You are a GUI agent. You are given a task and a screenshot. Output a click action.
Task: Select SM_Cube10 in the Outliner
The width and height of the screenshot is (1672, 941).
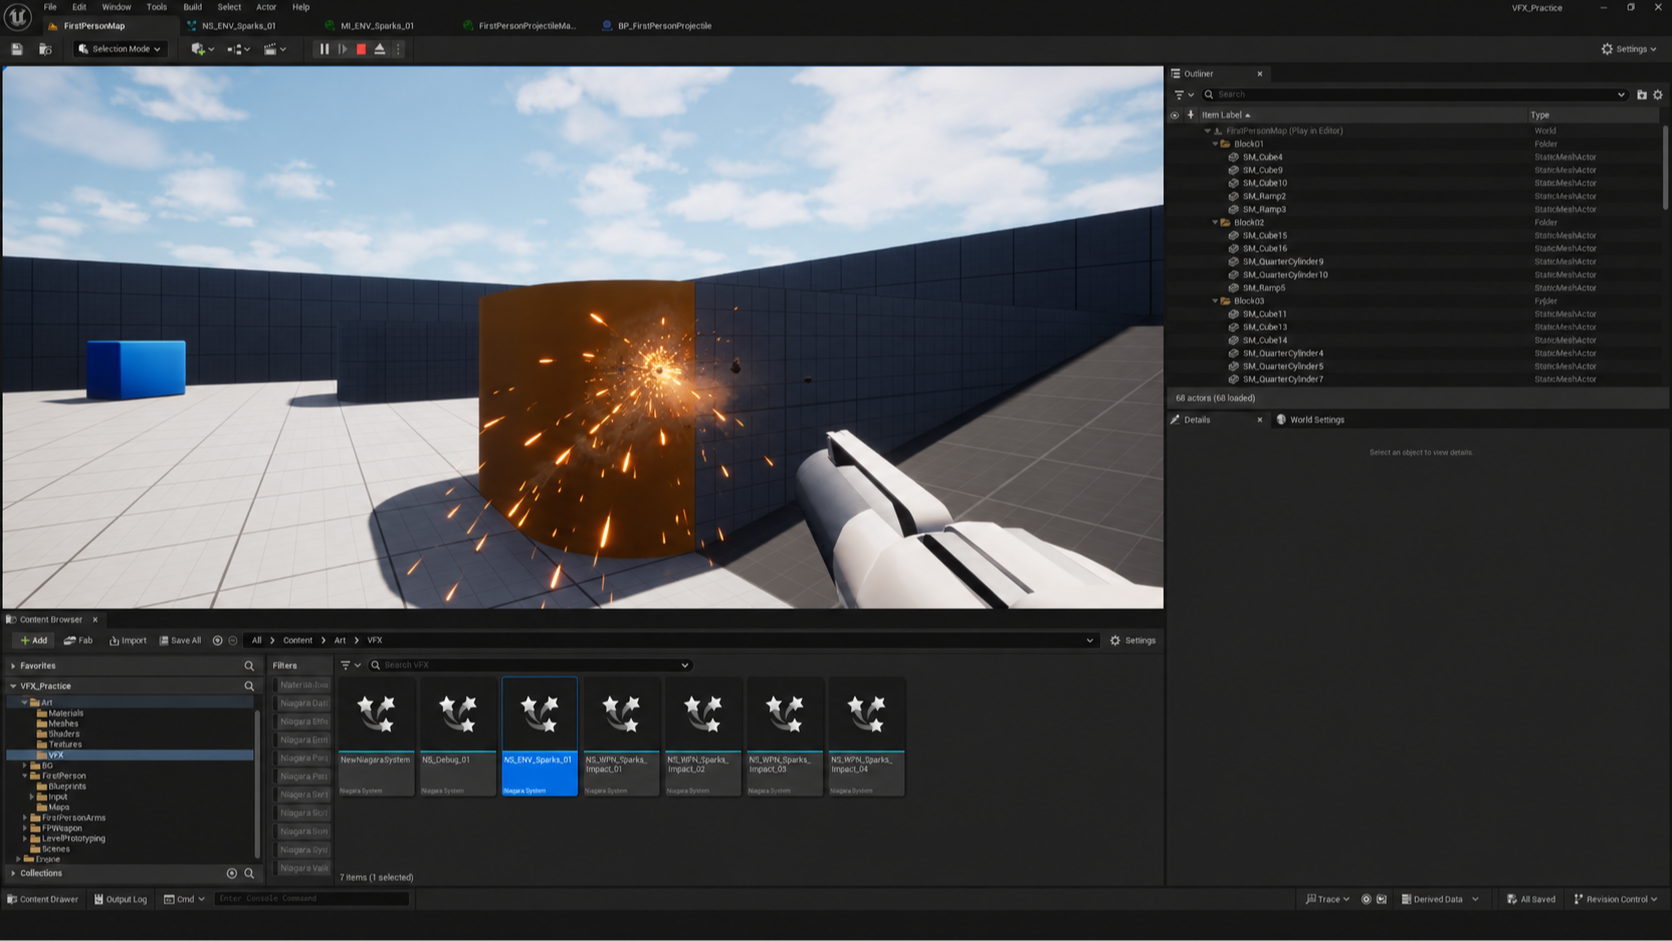tap(1264, 183)
